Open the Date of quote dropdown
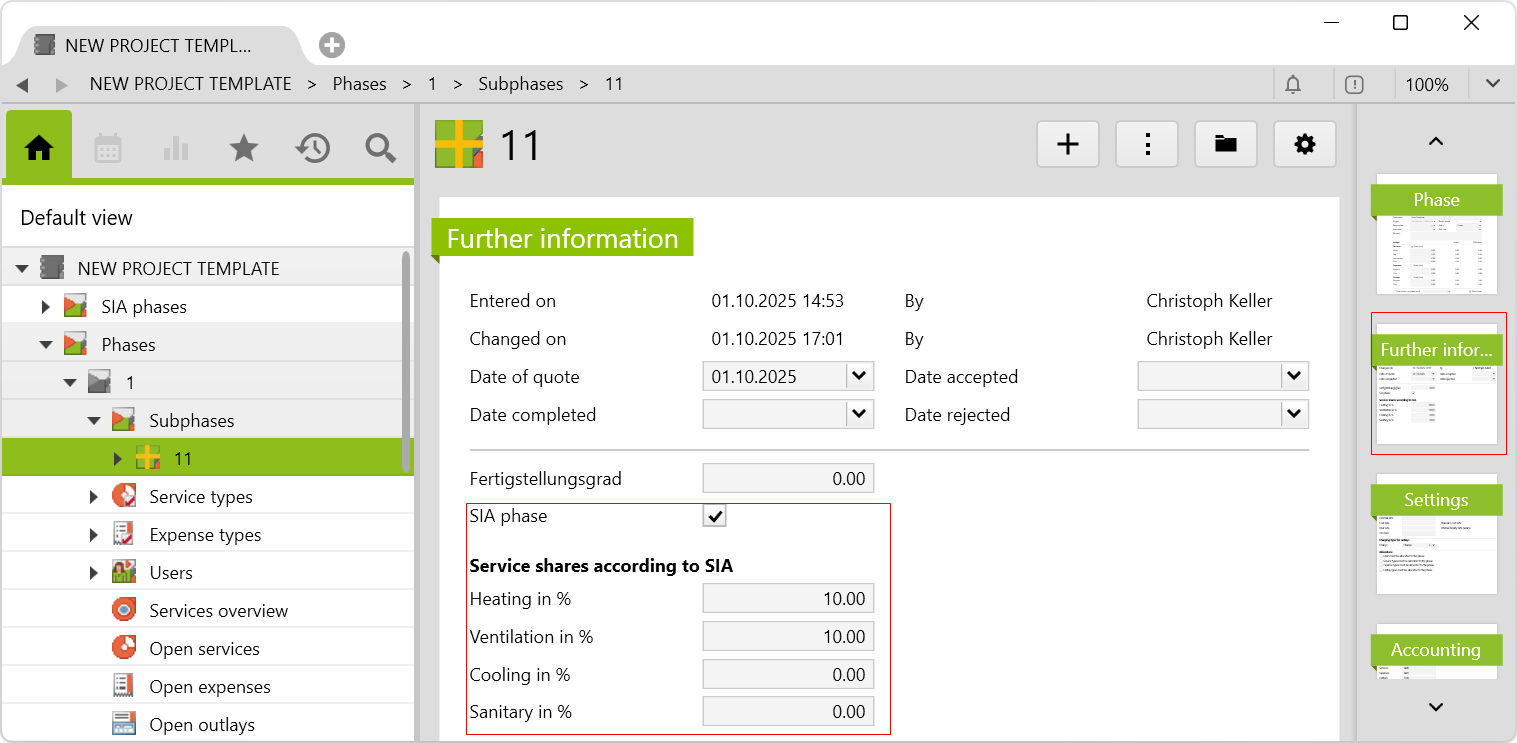 pyautogui.click(x=859, y=377)
